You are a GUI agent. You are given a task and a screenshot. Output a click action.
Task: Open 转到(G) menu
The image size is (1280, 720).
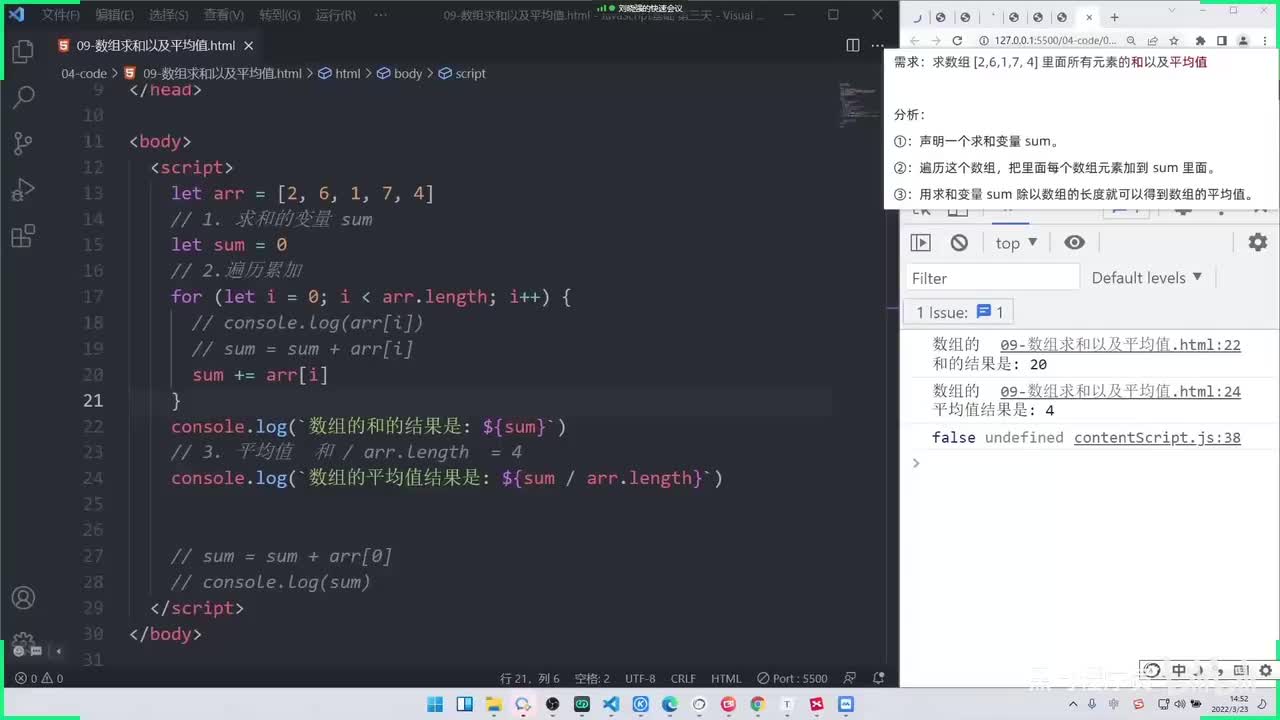[279, 15]
